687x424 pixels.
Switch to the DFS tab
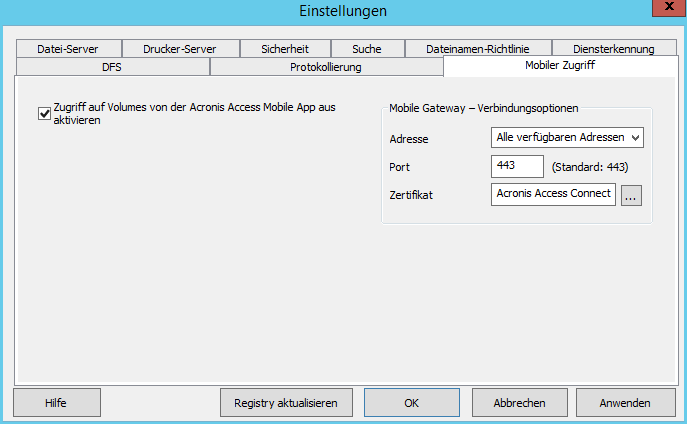[x=112, y=67]
